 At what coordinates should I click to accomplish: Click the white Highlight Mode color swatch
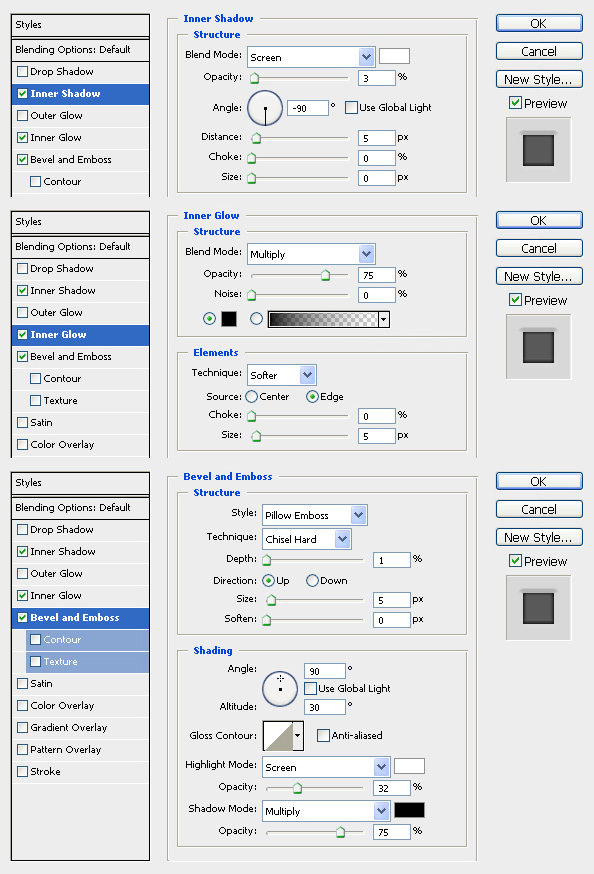coord(410,766)
